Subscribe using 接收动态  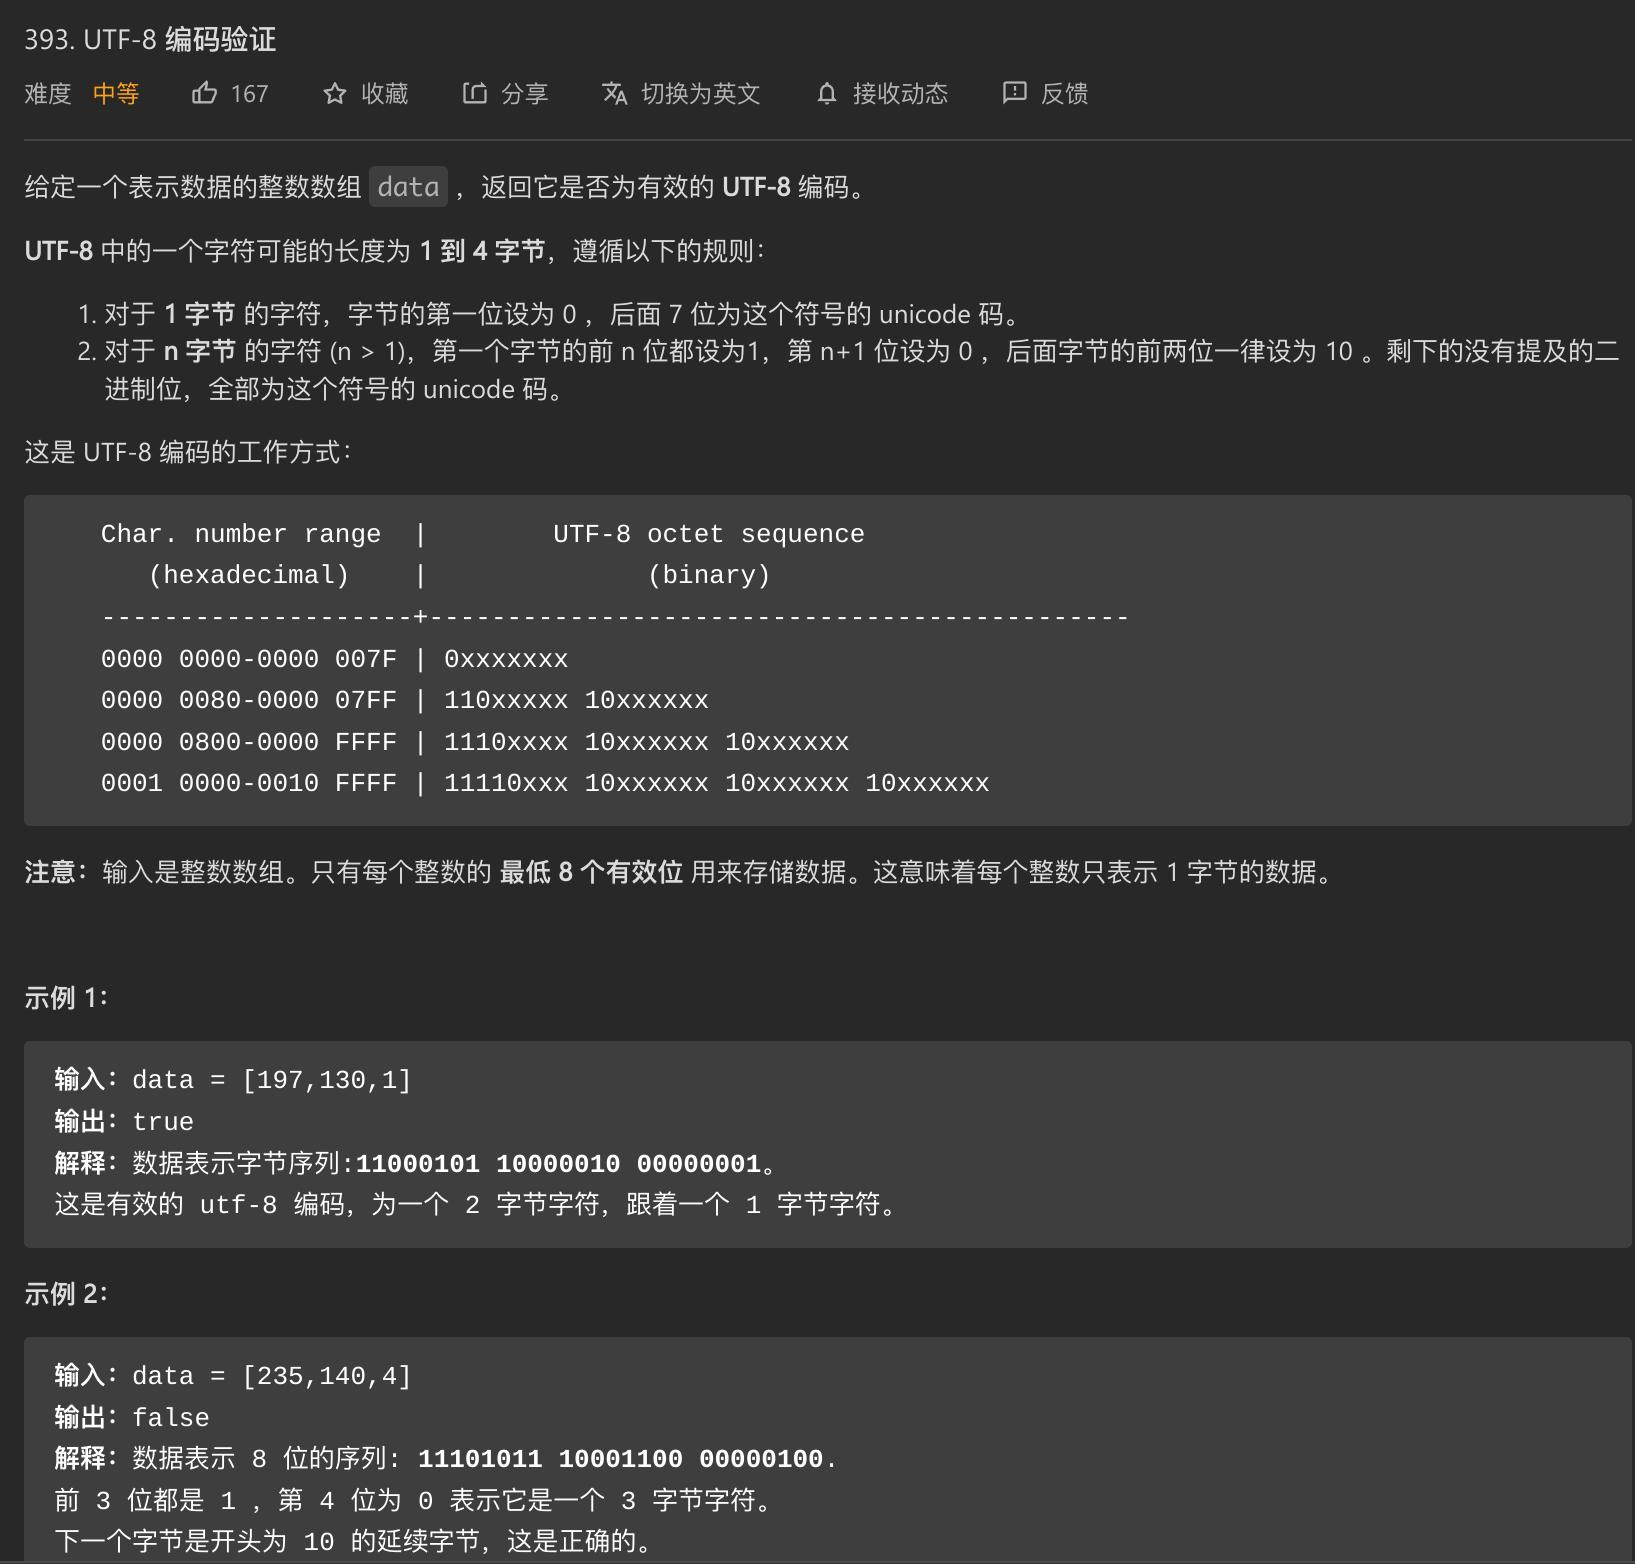coord(900,94)
